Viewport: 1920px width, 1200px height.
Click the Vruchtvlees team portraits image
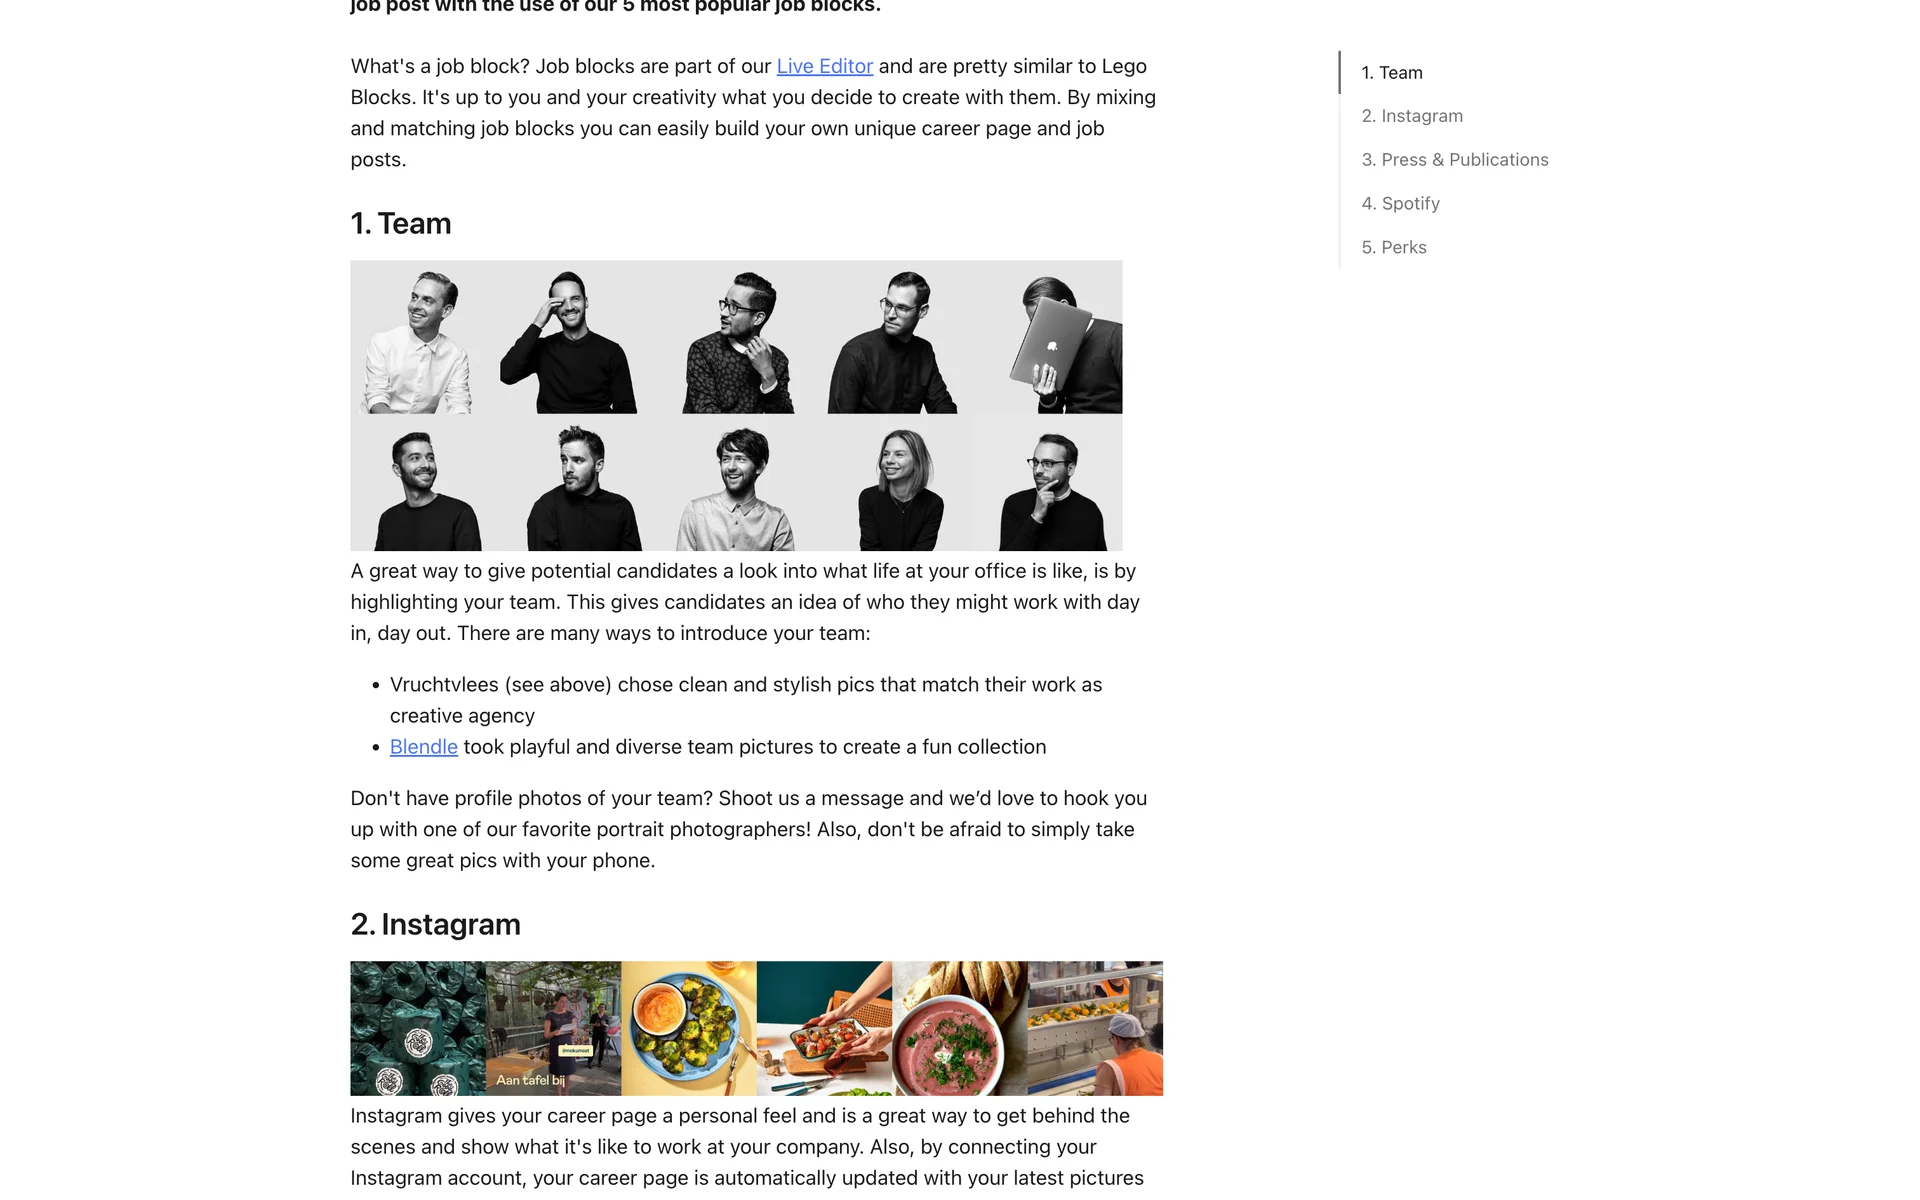tap(736, 406)
